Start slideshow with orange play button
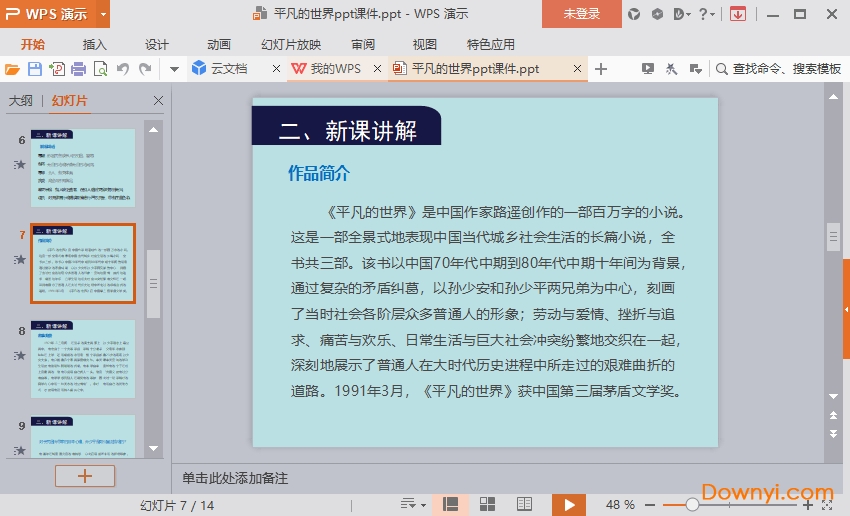850x516 pixels. [568, 504]
